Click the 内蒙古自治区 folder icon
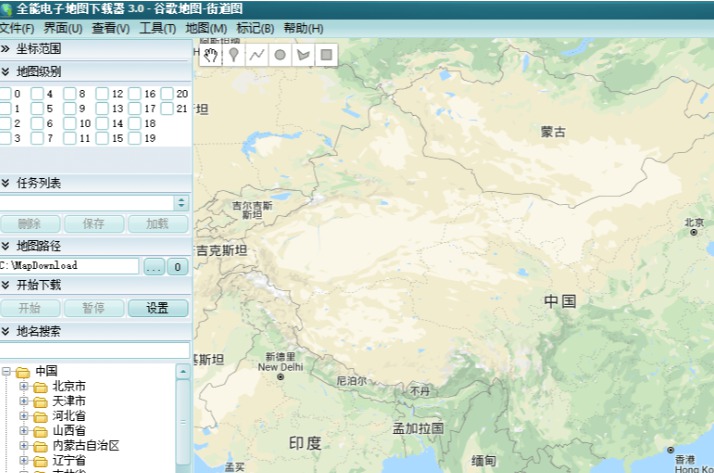The height and width of the screenshot is (473, 714). [x=40, y=447]
